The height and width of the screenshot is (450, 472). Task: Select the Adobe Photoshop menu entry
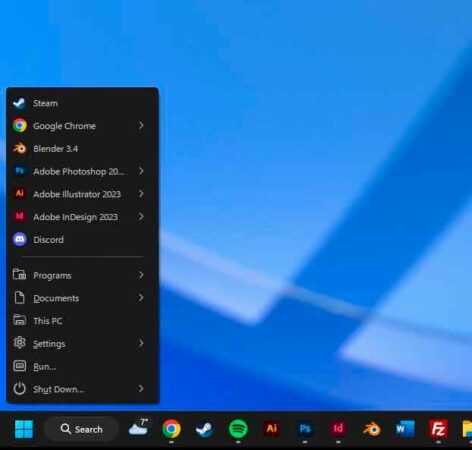point(82,171)
